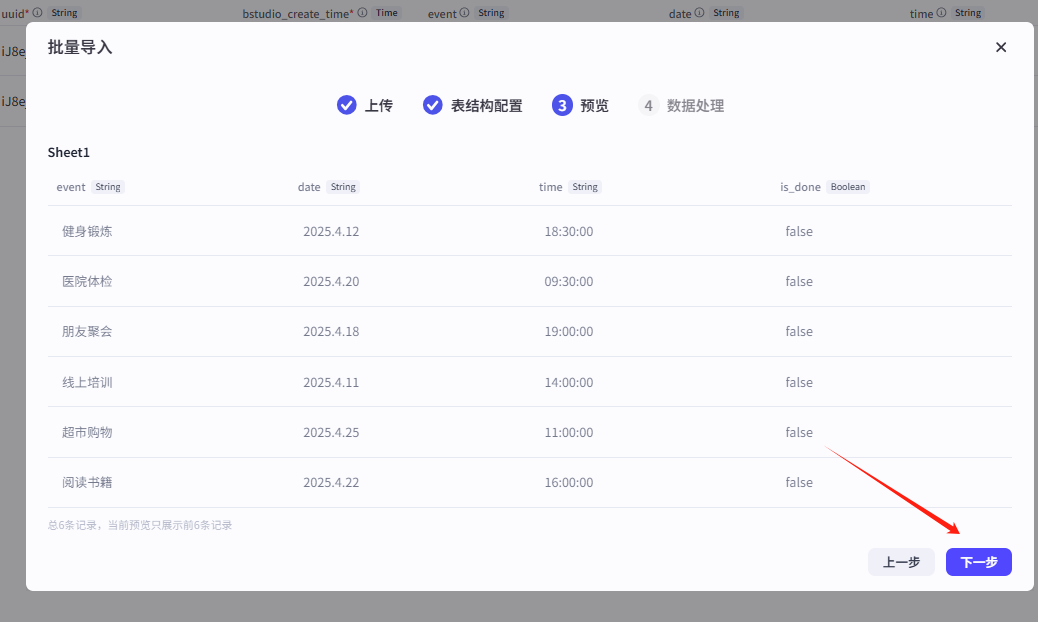Click info icon beside background date column header
The image size is (1038, 622).
click(x=698, y=13)
